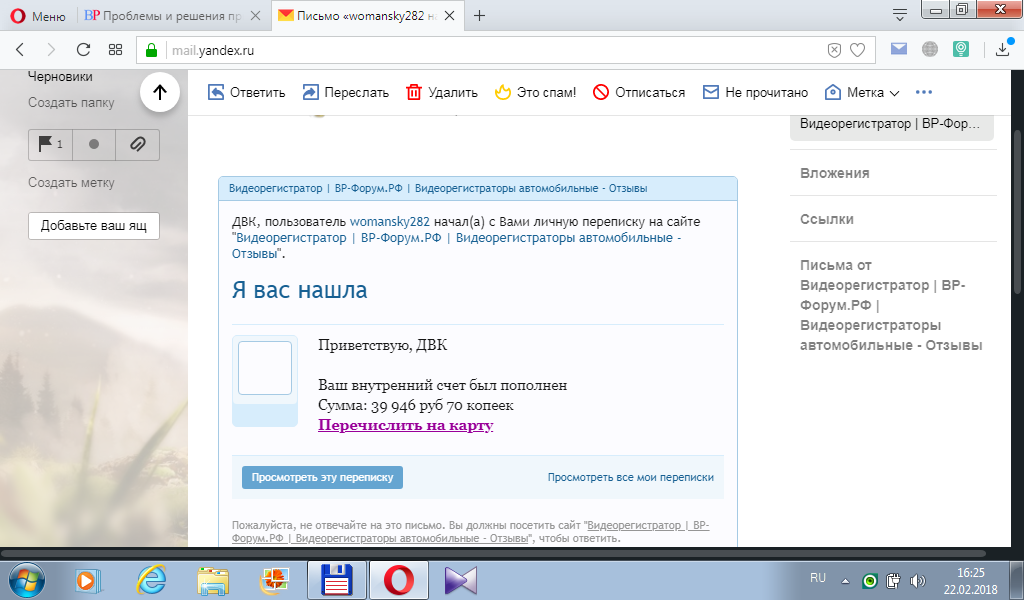Expand the Метка label dropdown

point(862,92)
